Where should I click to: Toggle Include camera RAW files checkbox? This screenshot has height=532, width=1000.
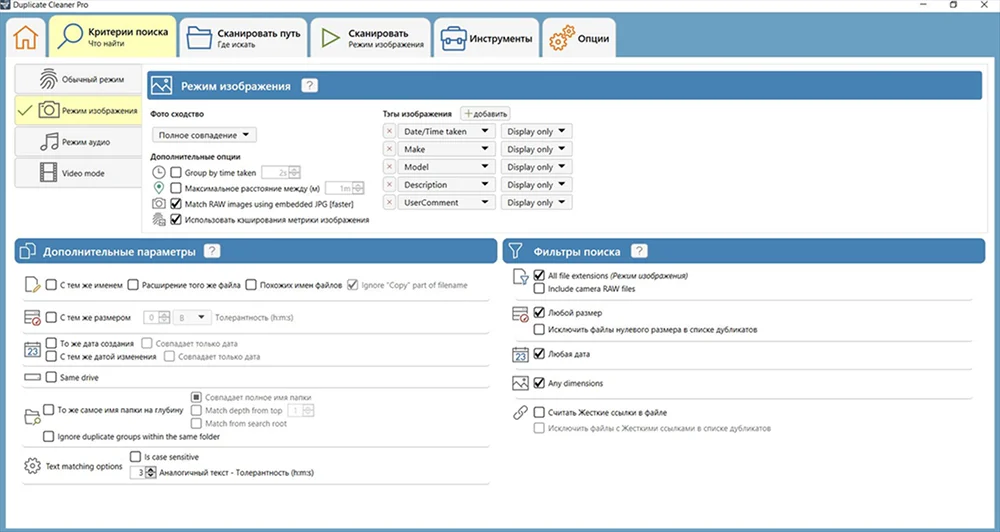coord(540,289)
